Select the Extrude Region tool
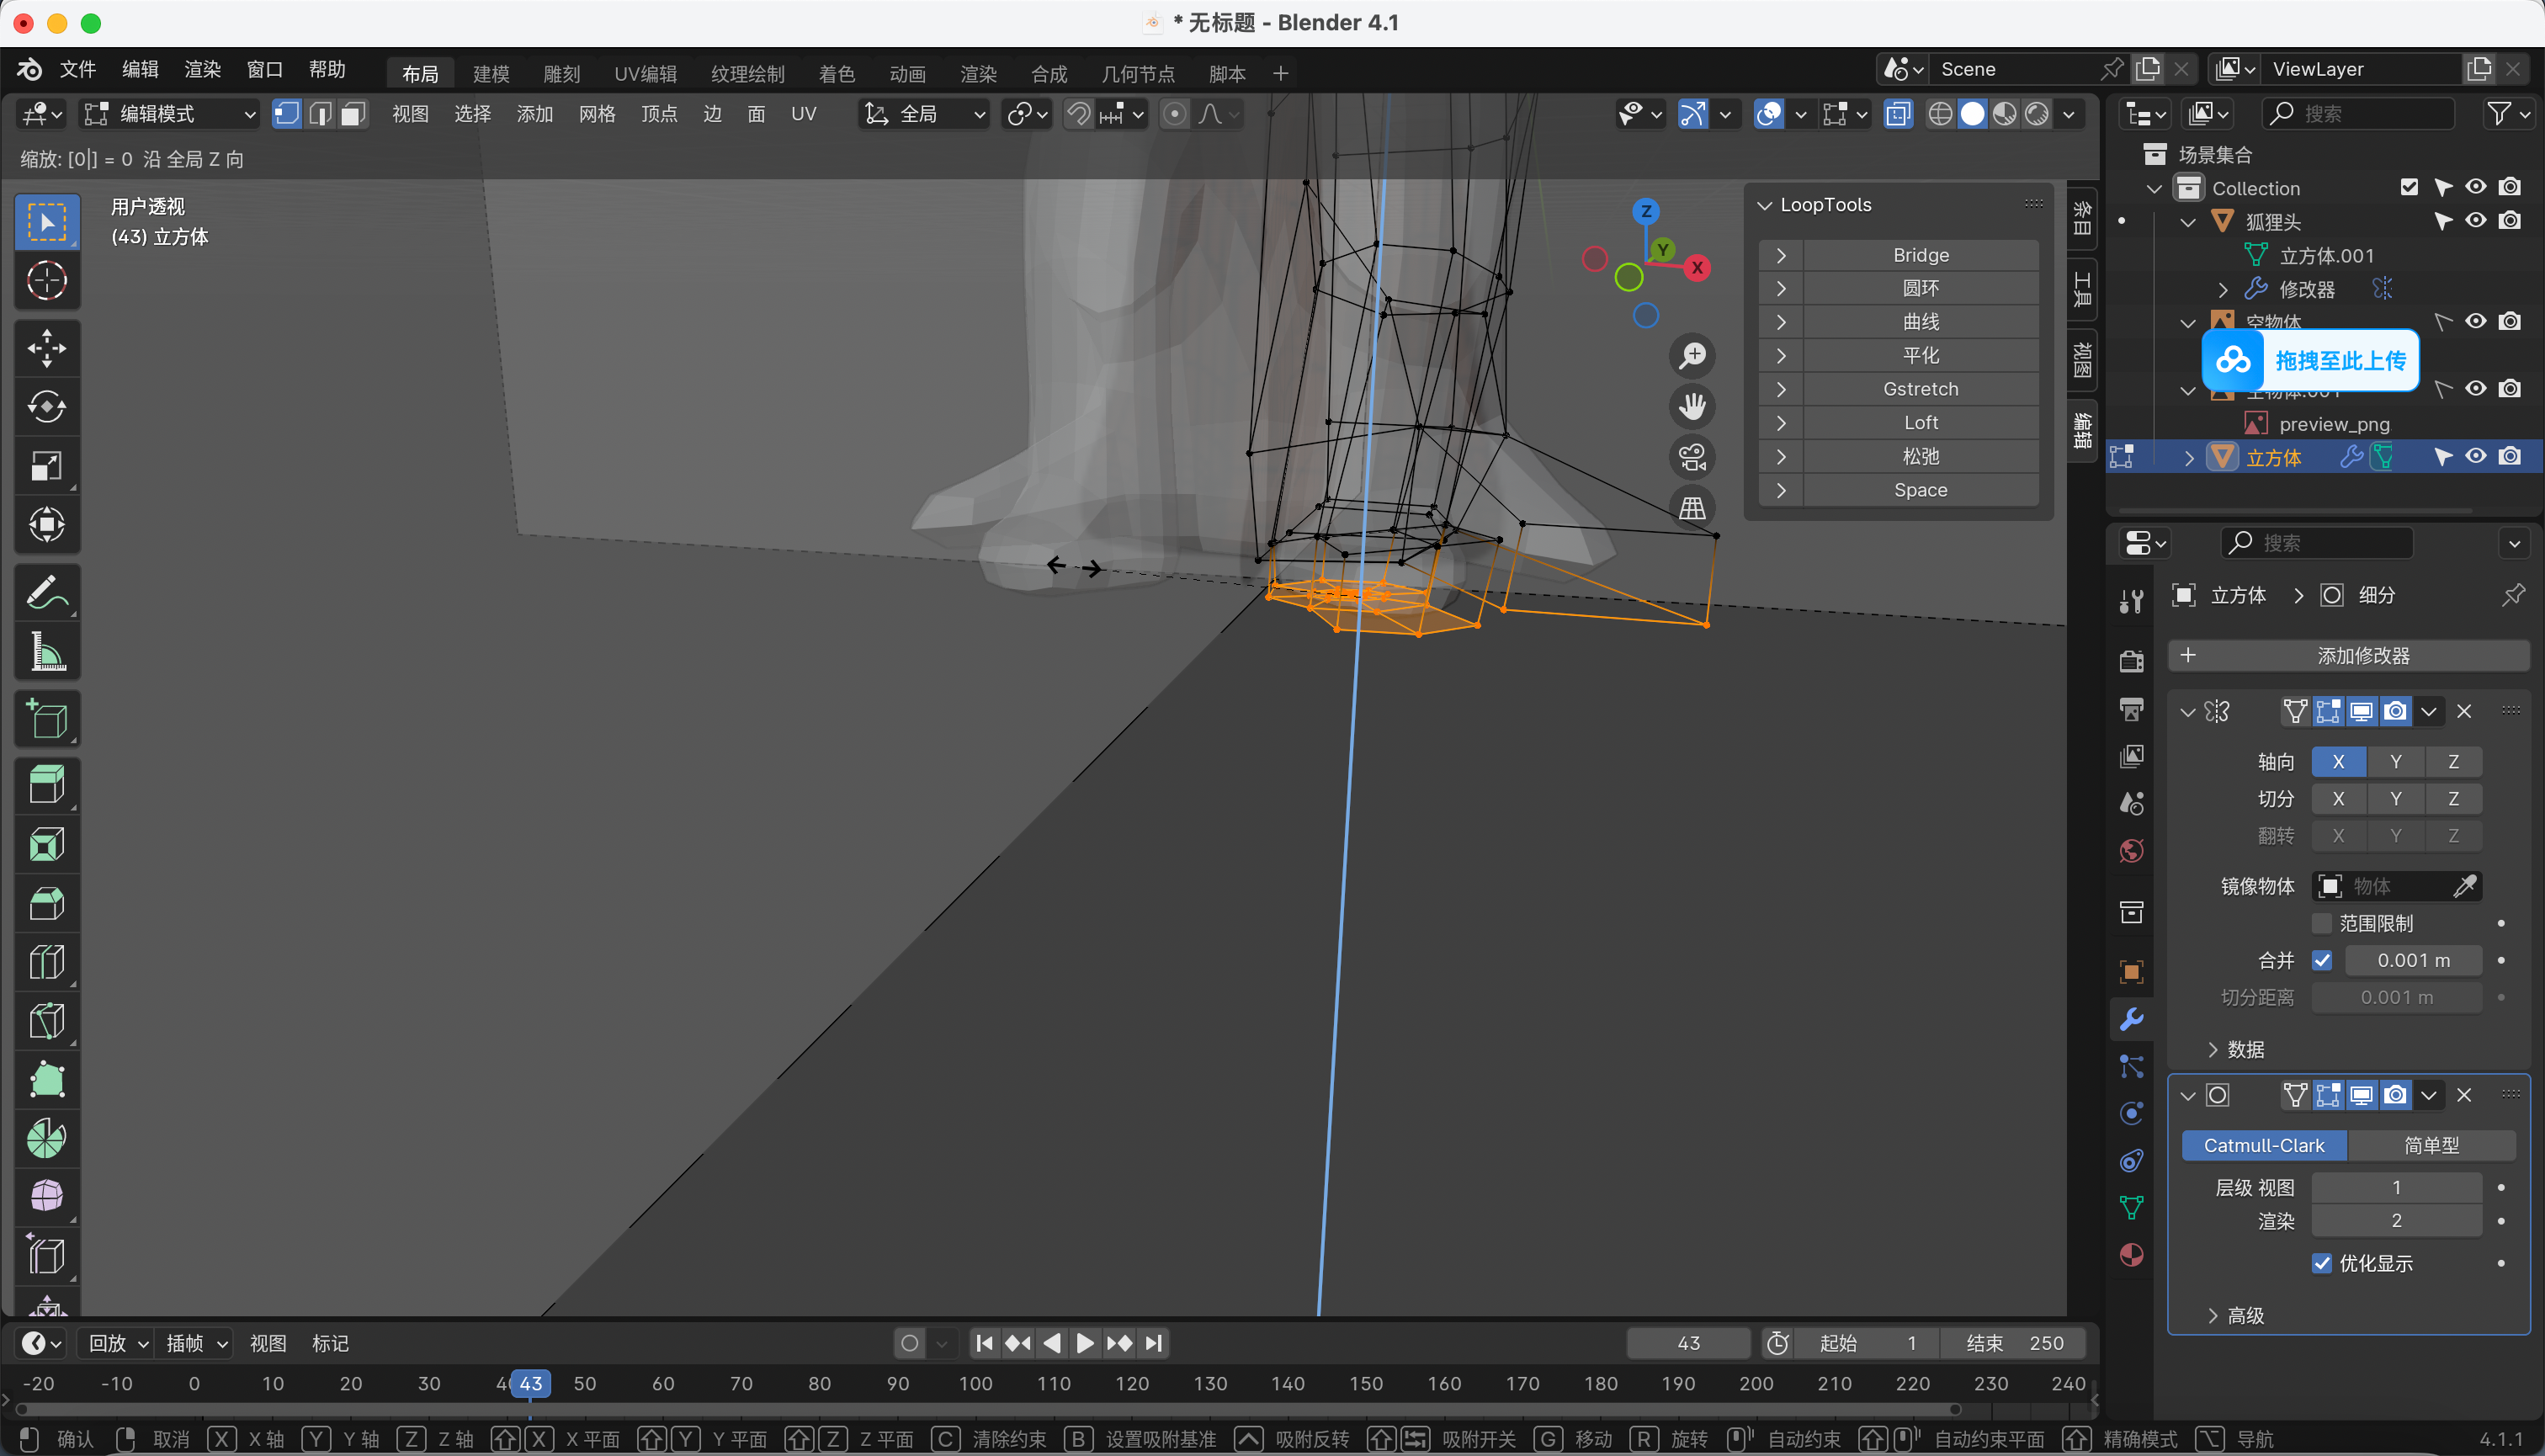The image size is (2545, 1456). point(46,785)
